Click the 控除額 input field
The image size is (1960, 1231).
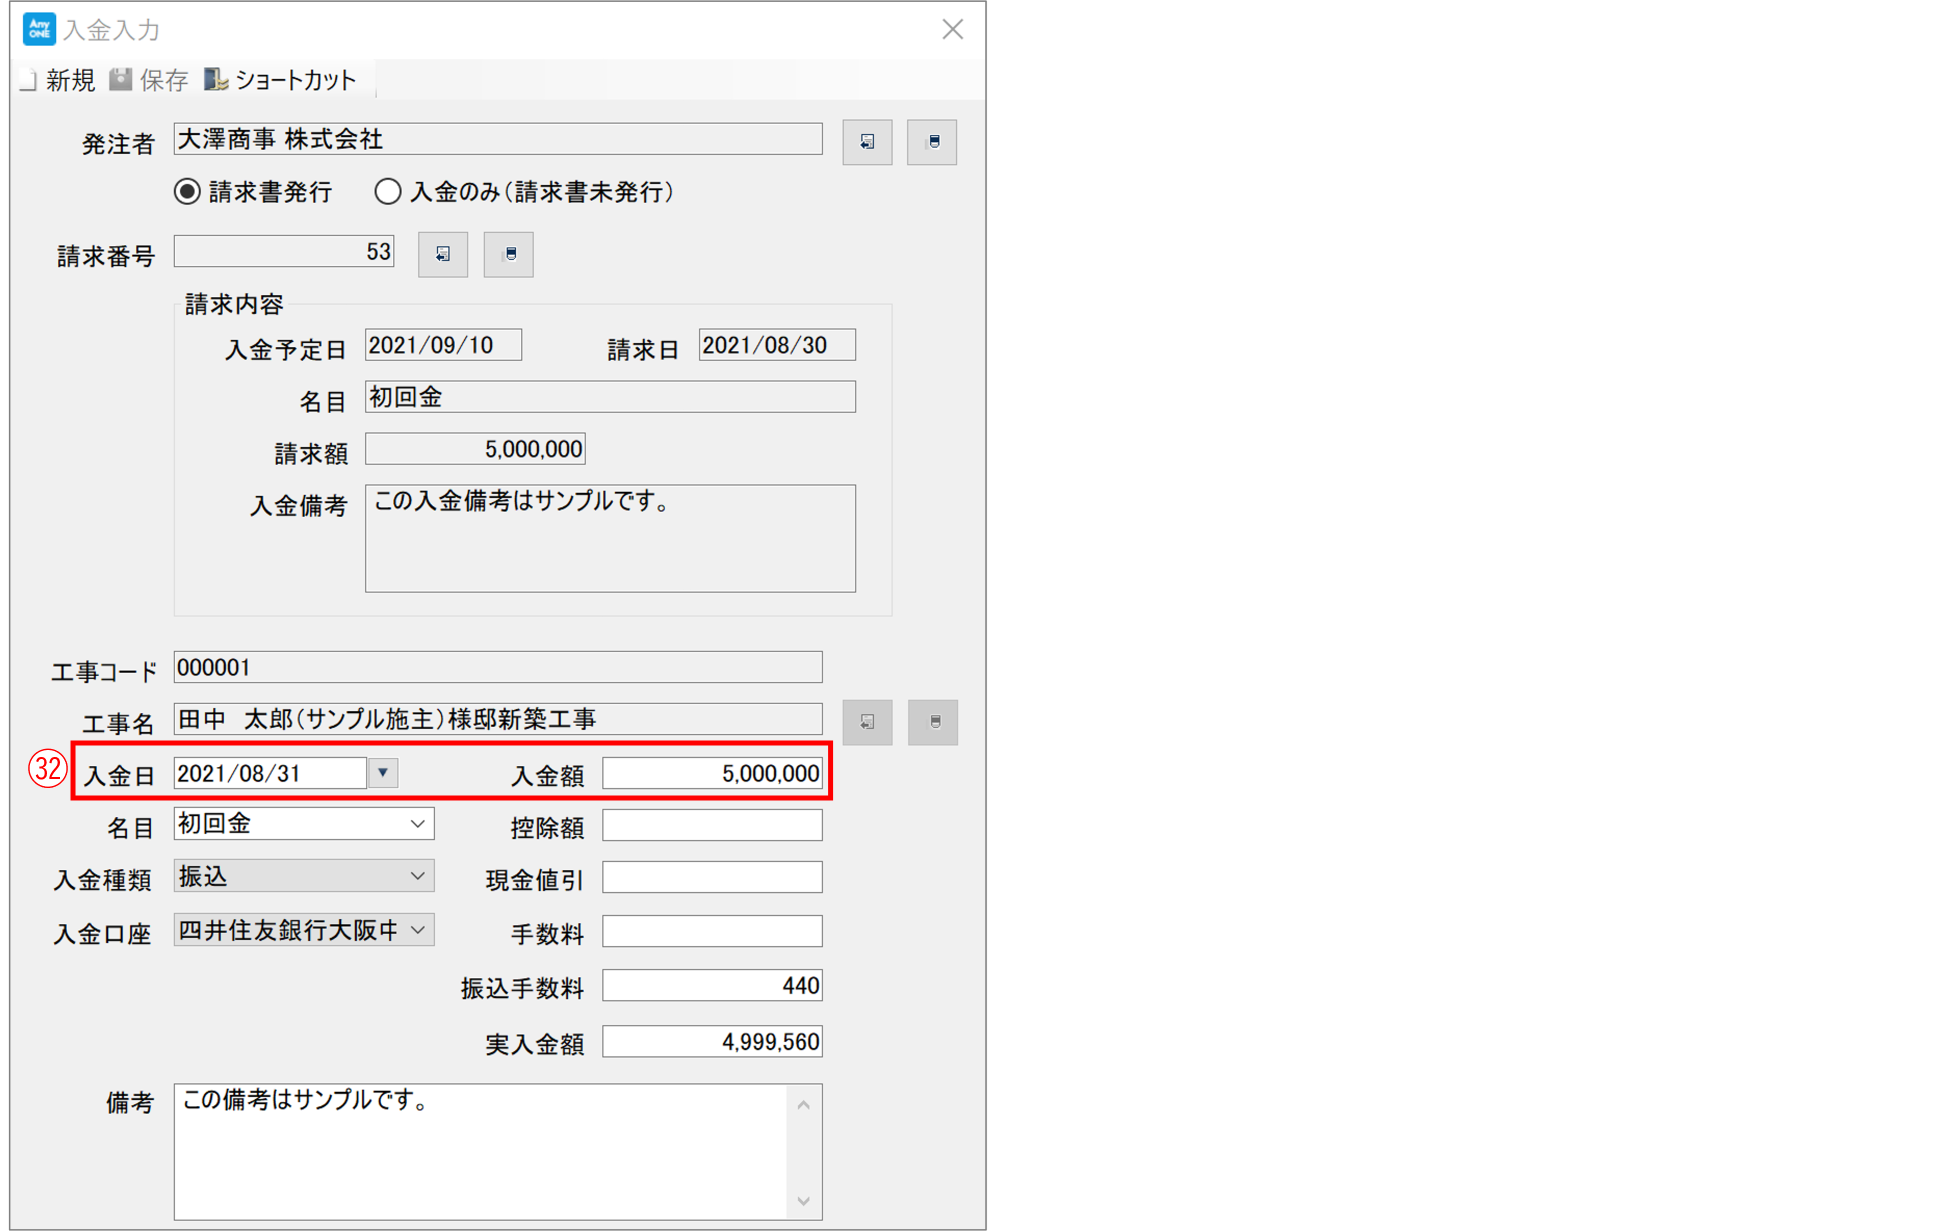pos(712,825)
